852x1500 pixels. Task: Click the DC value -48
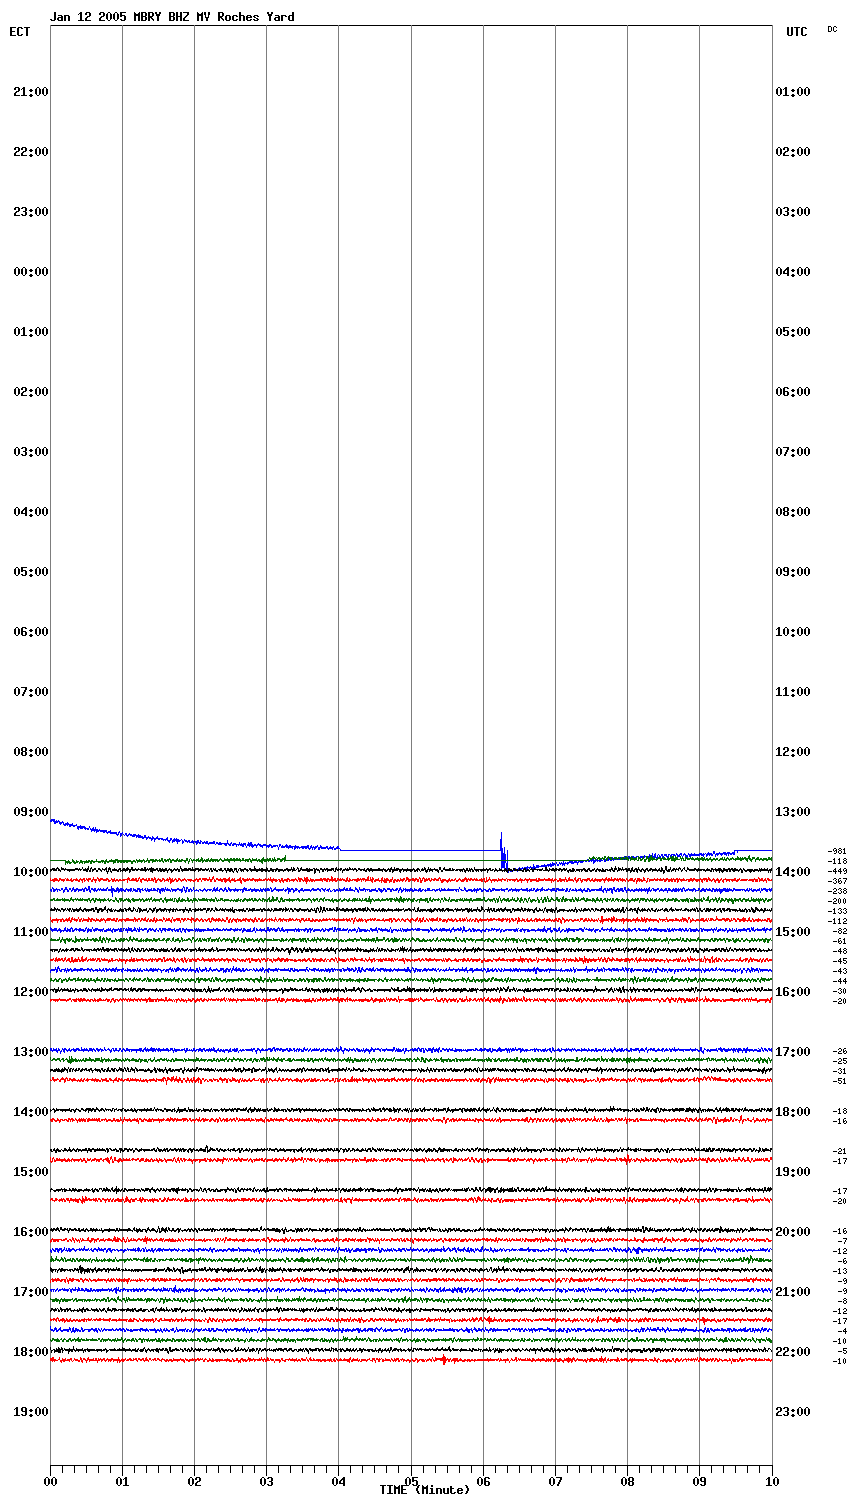click(839, 951)
